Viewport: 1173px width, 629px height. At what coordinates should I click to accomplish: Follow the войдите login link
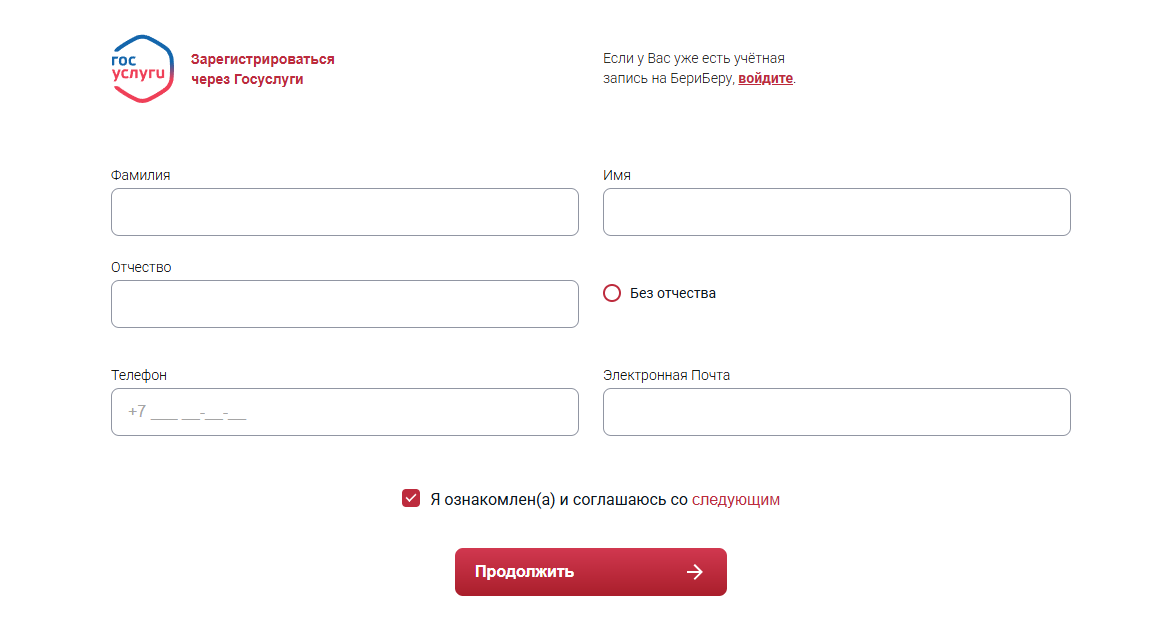pyautogui.click(x=765, y=78)
